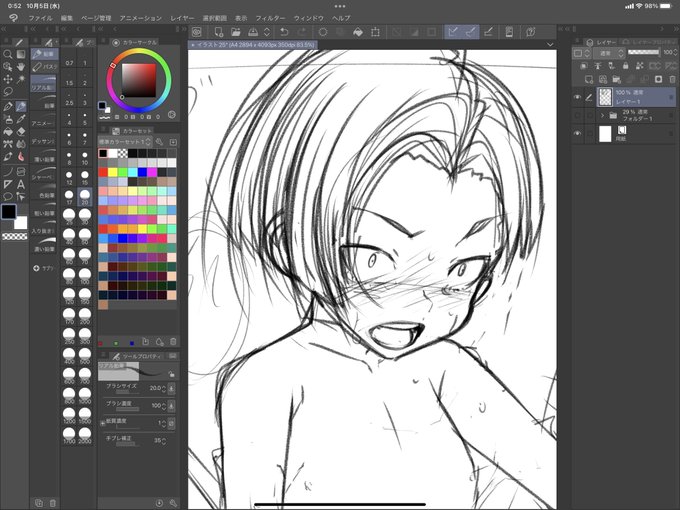Screen dimensions: 680x510
Task: Select the Text tool
Action: 21,184
